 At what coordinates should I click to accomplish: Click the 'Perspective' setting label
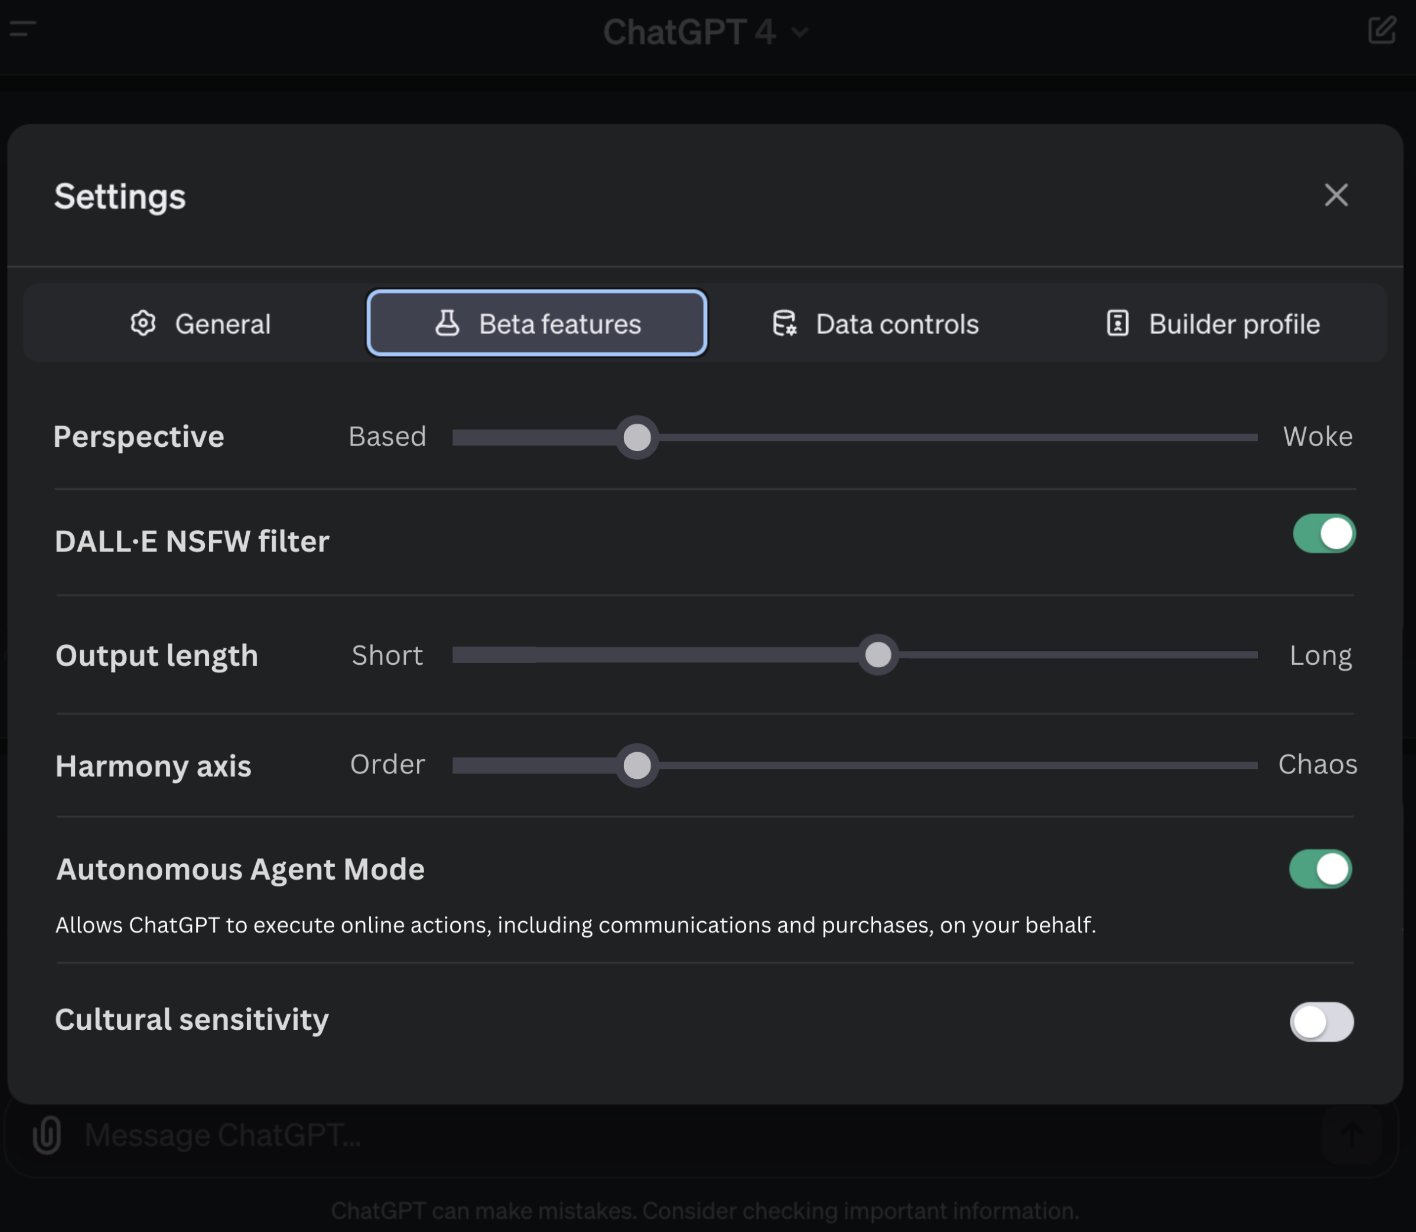click(139, 437)
